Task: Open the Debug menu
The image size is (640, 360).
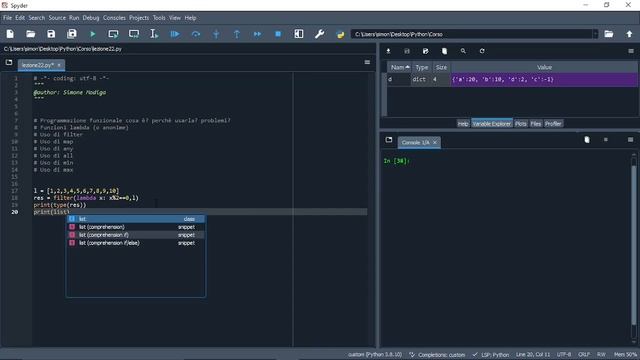Action: click(91, 18)
